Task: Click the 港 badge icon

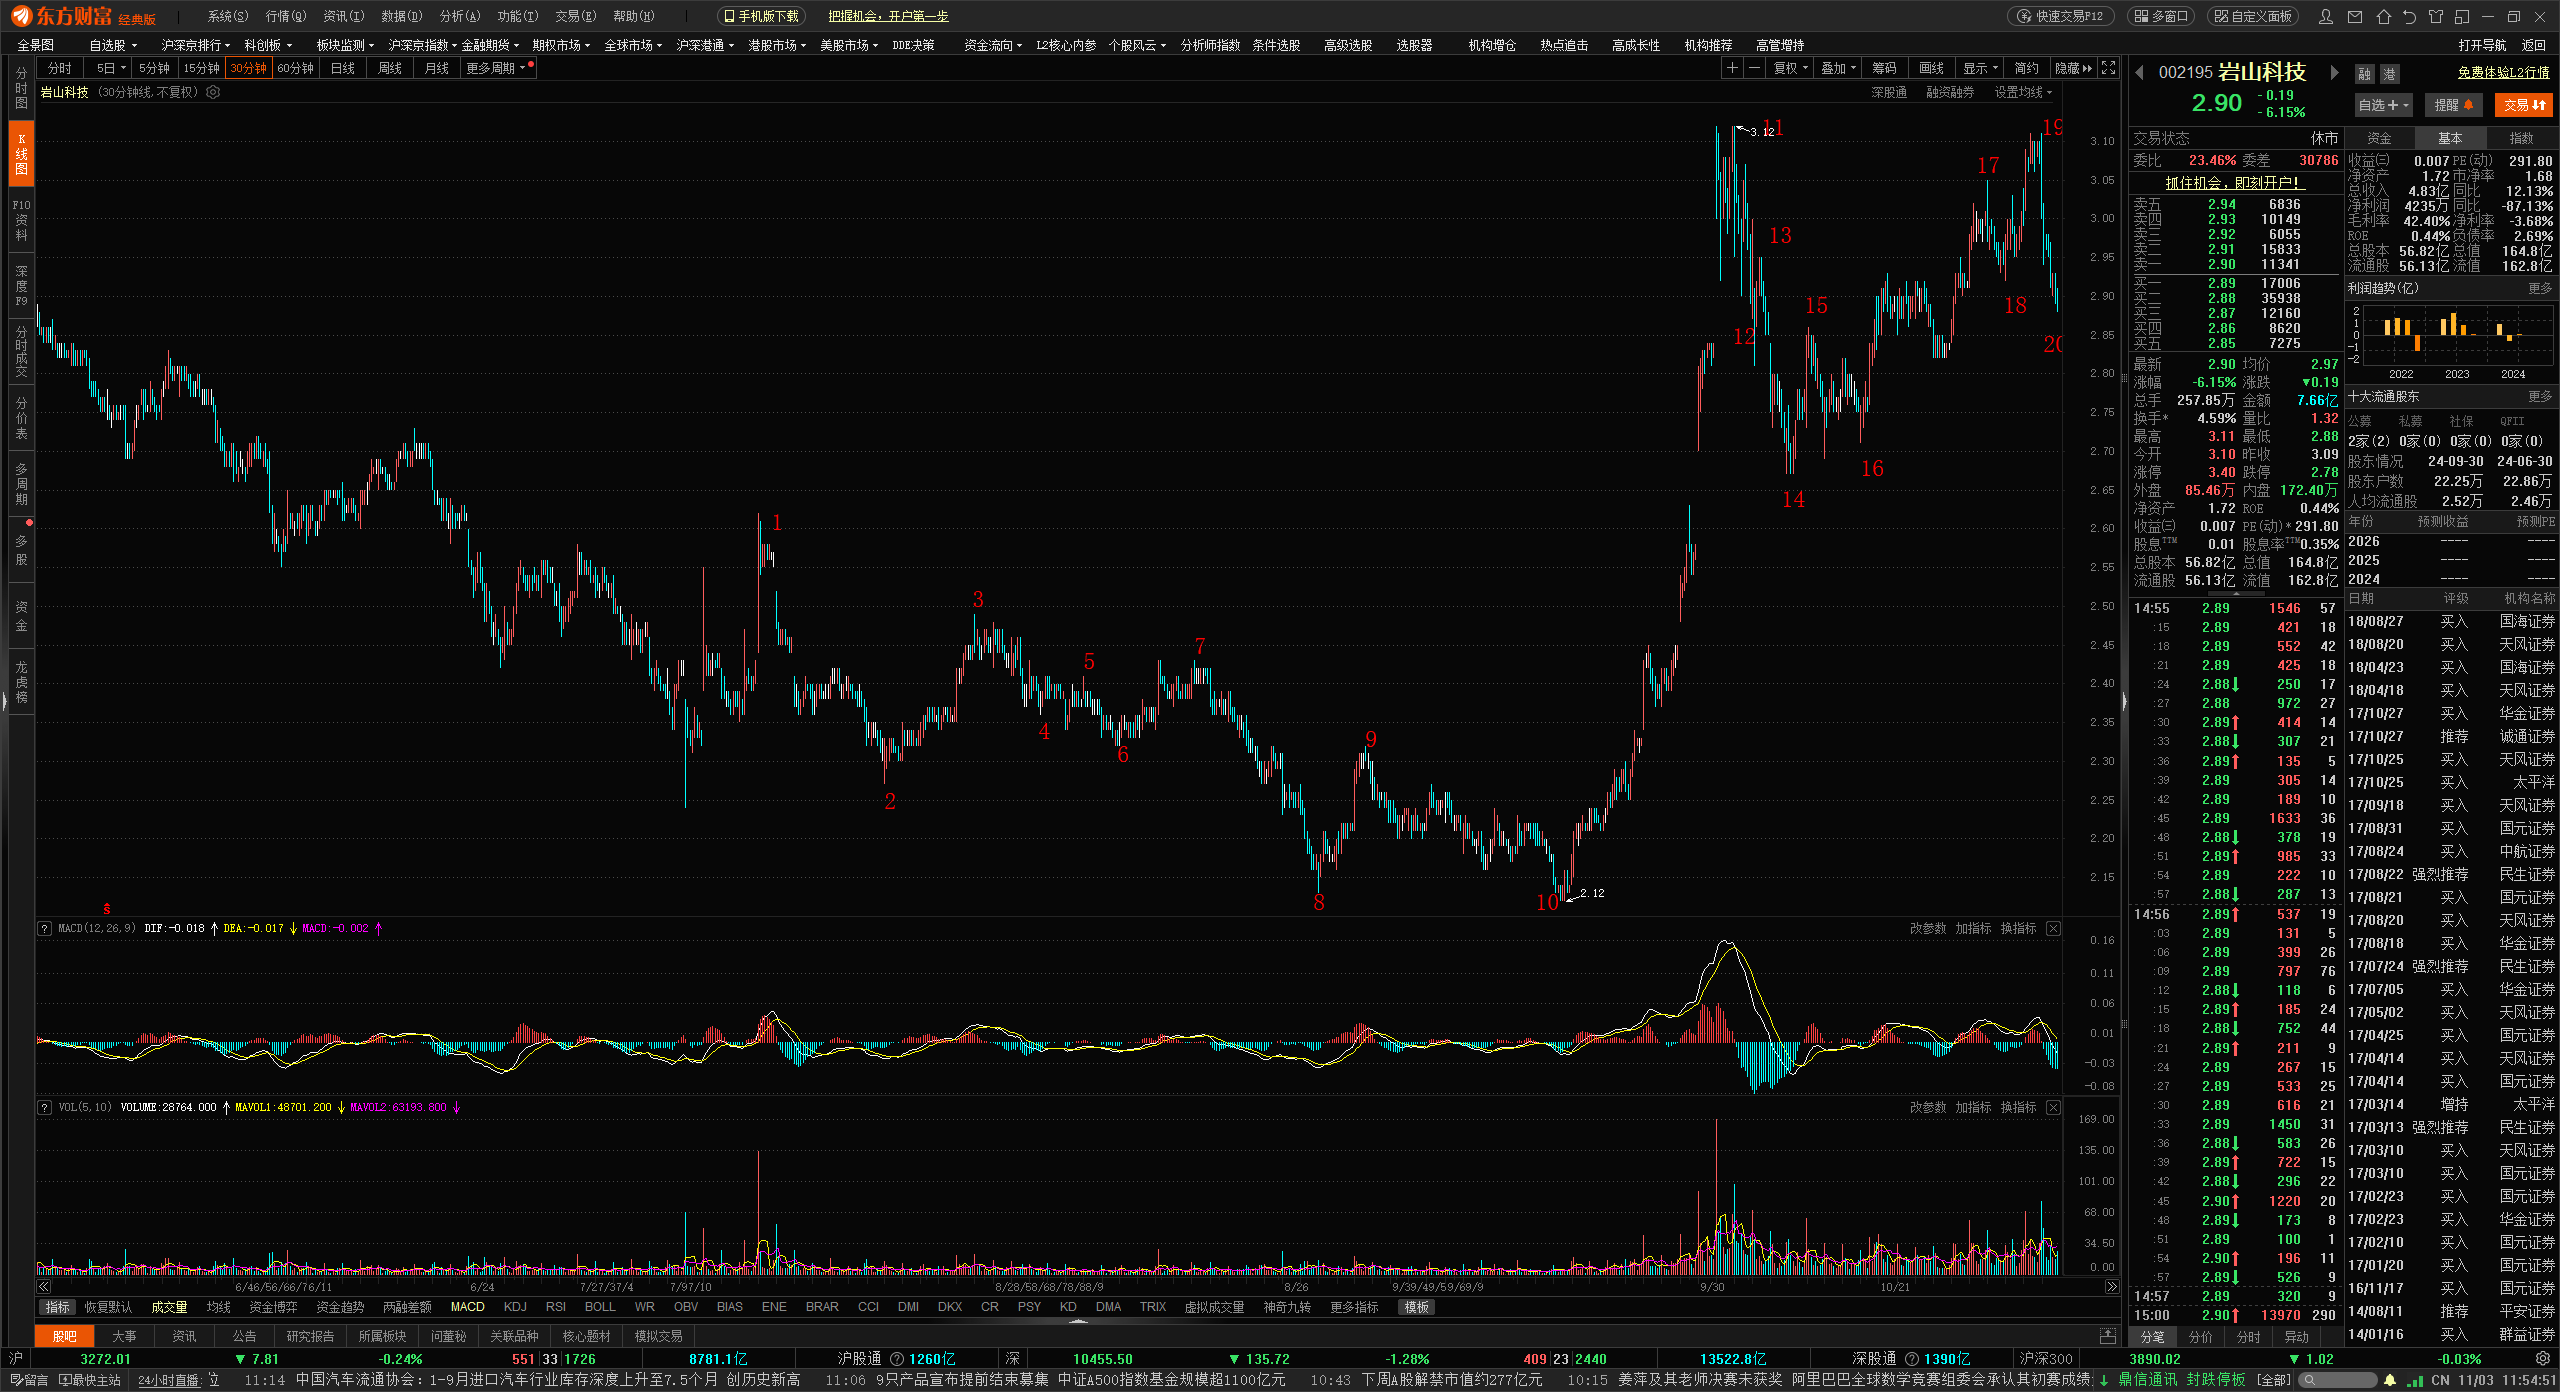Action: click(2389, 74)
